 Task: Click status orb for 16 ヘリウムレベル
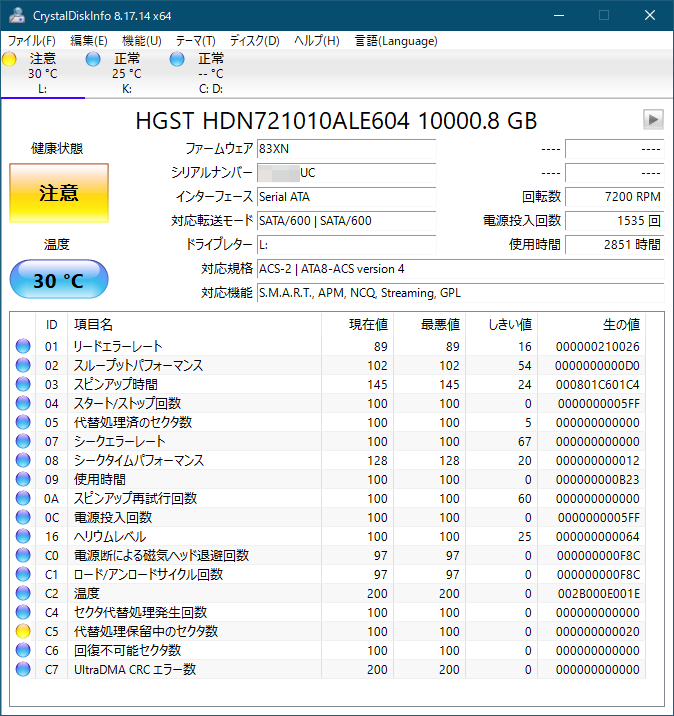tap(23, 536)
